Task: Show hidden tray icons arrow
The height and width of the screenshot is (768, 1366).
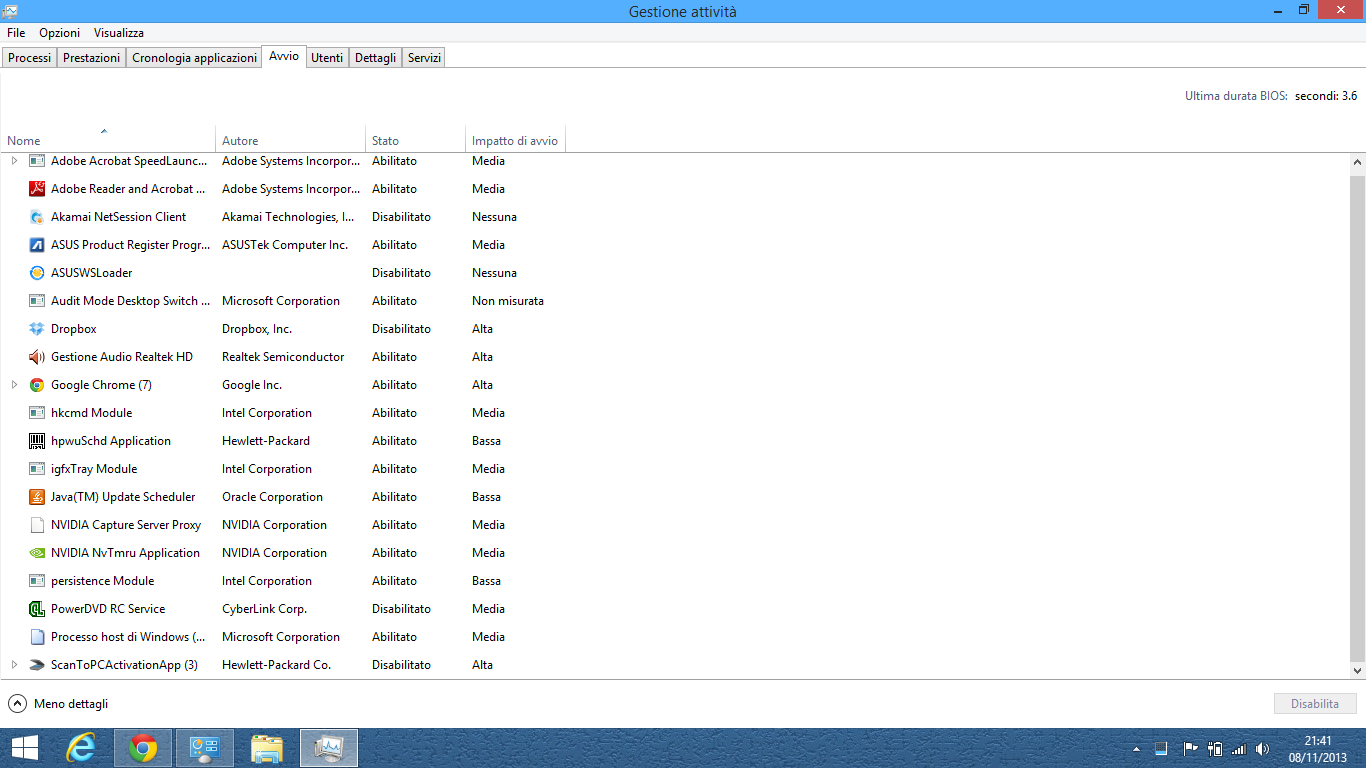Action: tap(1137, 748)
